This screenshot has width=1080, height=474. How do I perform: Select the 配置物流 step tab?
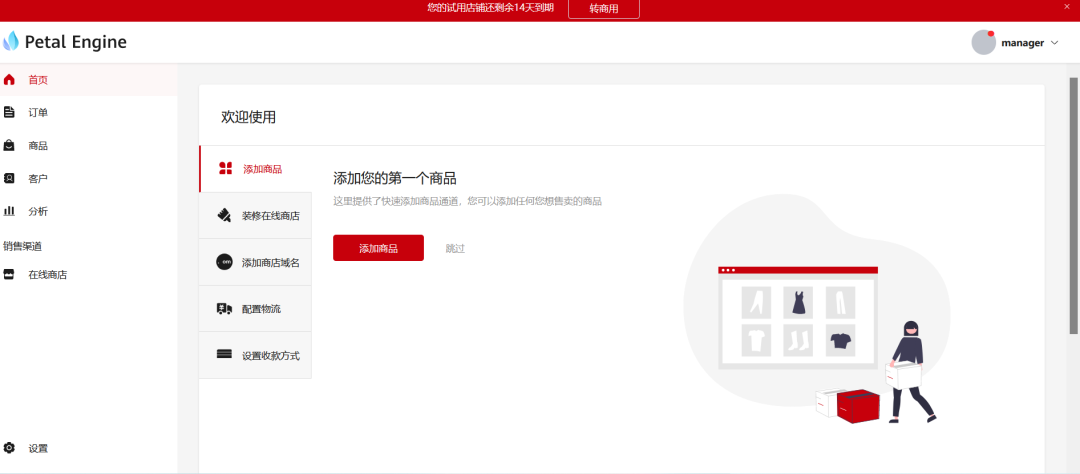point(256,309)
